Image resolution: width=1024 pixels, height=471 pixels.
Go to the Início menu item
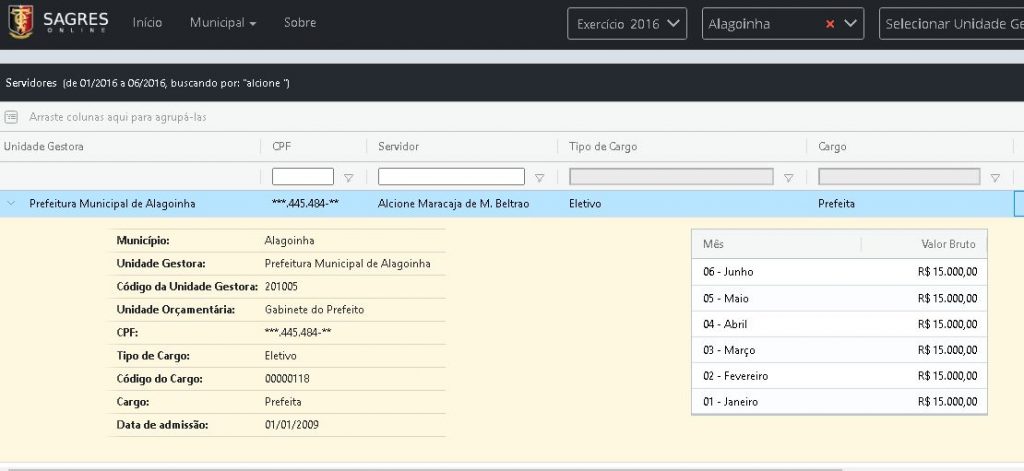147,22
